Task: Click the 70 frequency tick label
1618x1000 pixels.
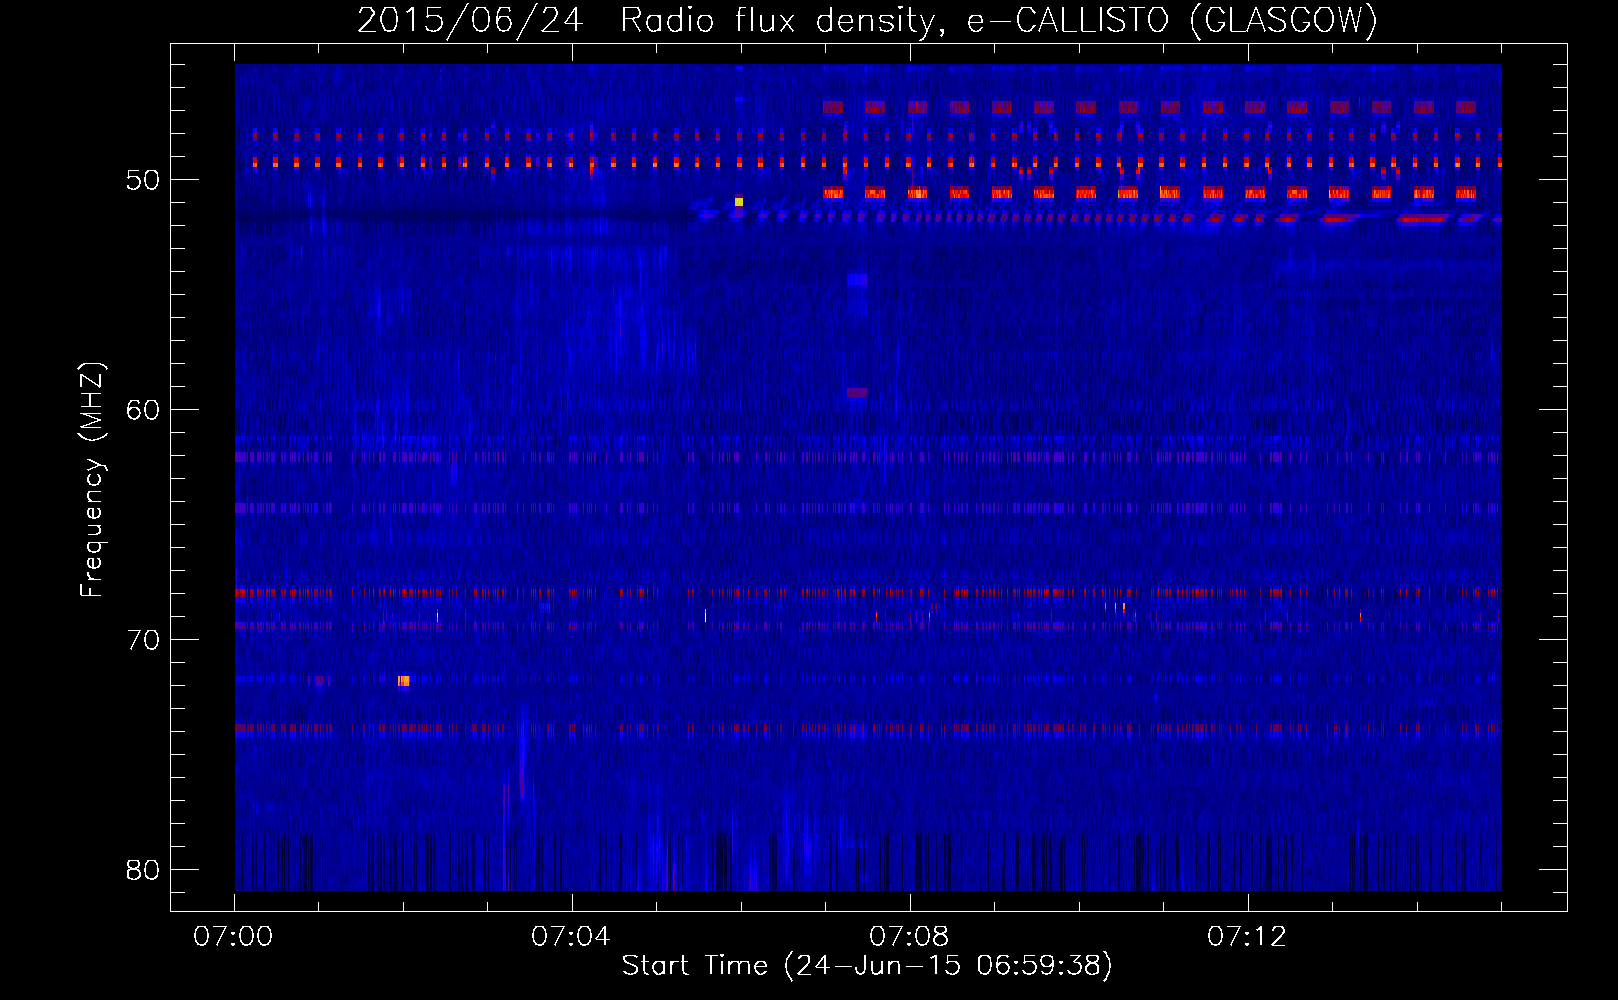Action: [x=144, y=640]
